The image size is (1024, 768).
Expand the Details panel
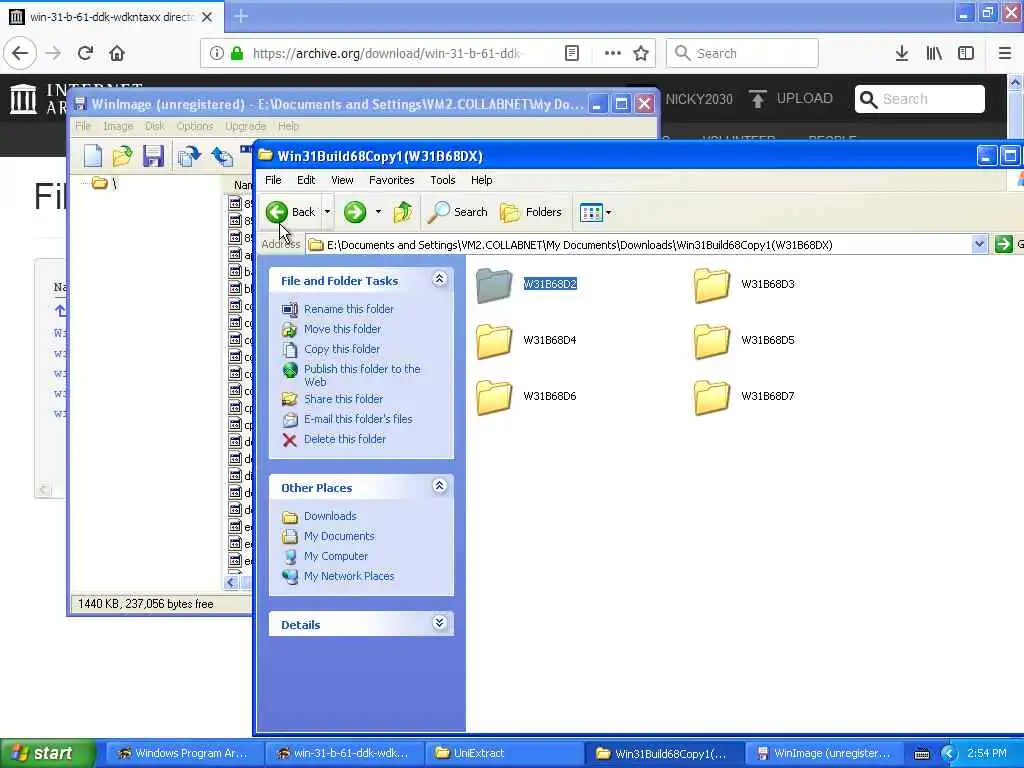(440, 623)
